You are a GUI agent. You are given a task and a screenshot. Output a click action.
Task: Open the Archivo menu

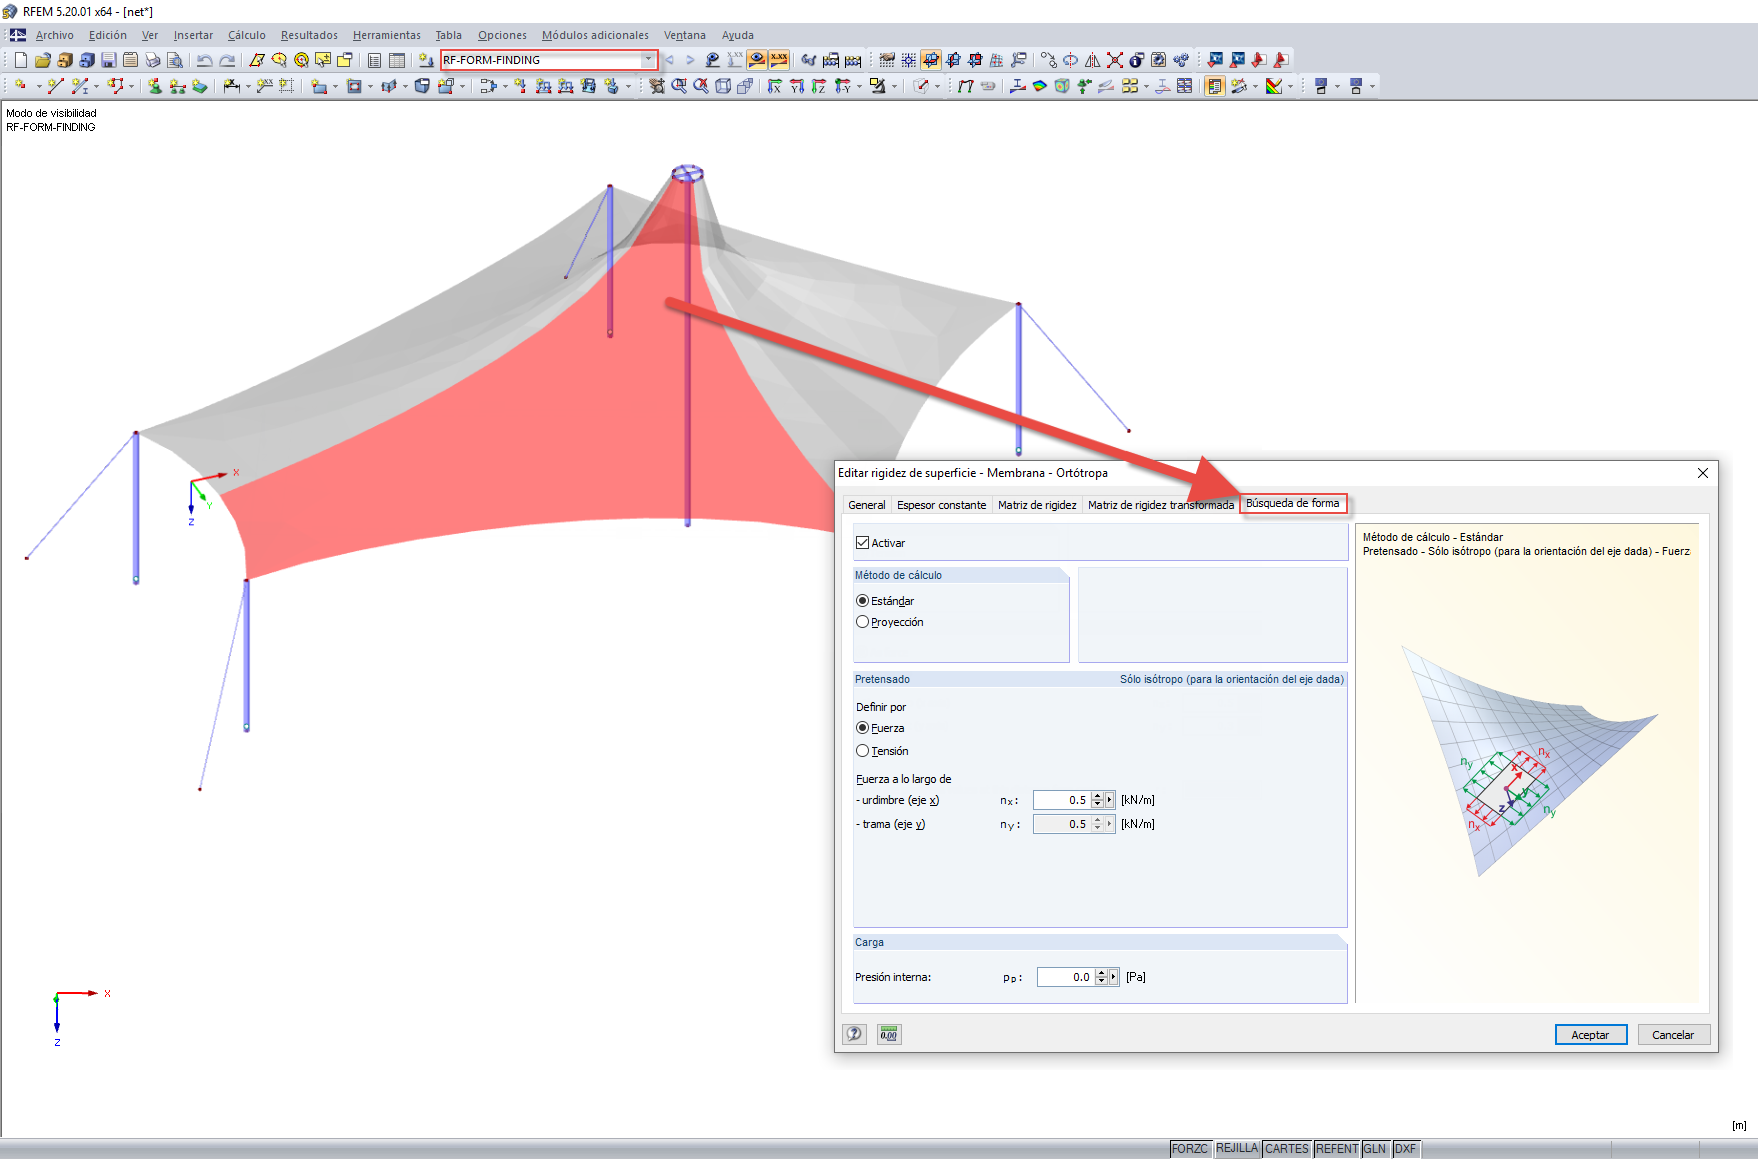pyautogui.click(x=55, y=35)
